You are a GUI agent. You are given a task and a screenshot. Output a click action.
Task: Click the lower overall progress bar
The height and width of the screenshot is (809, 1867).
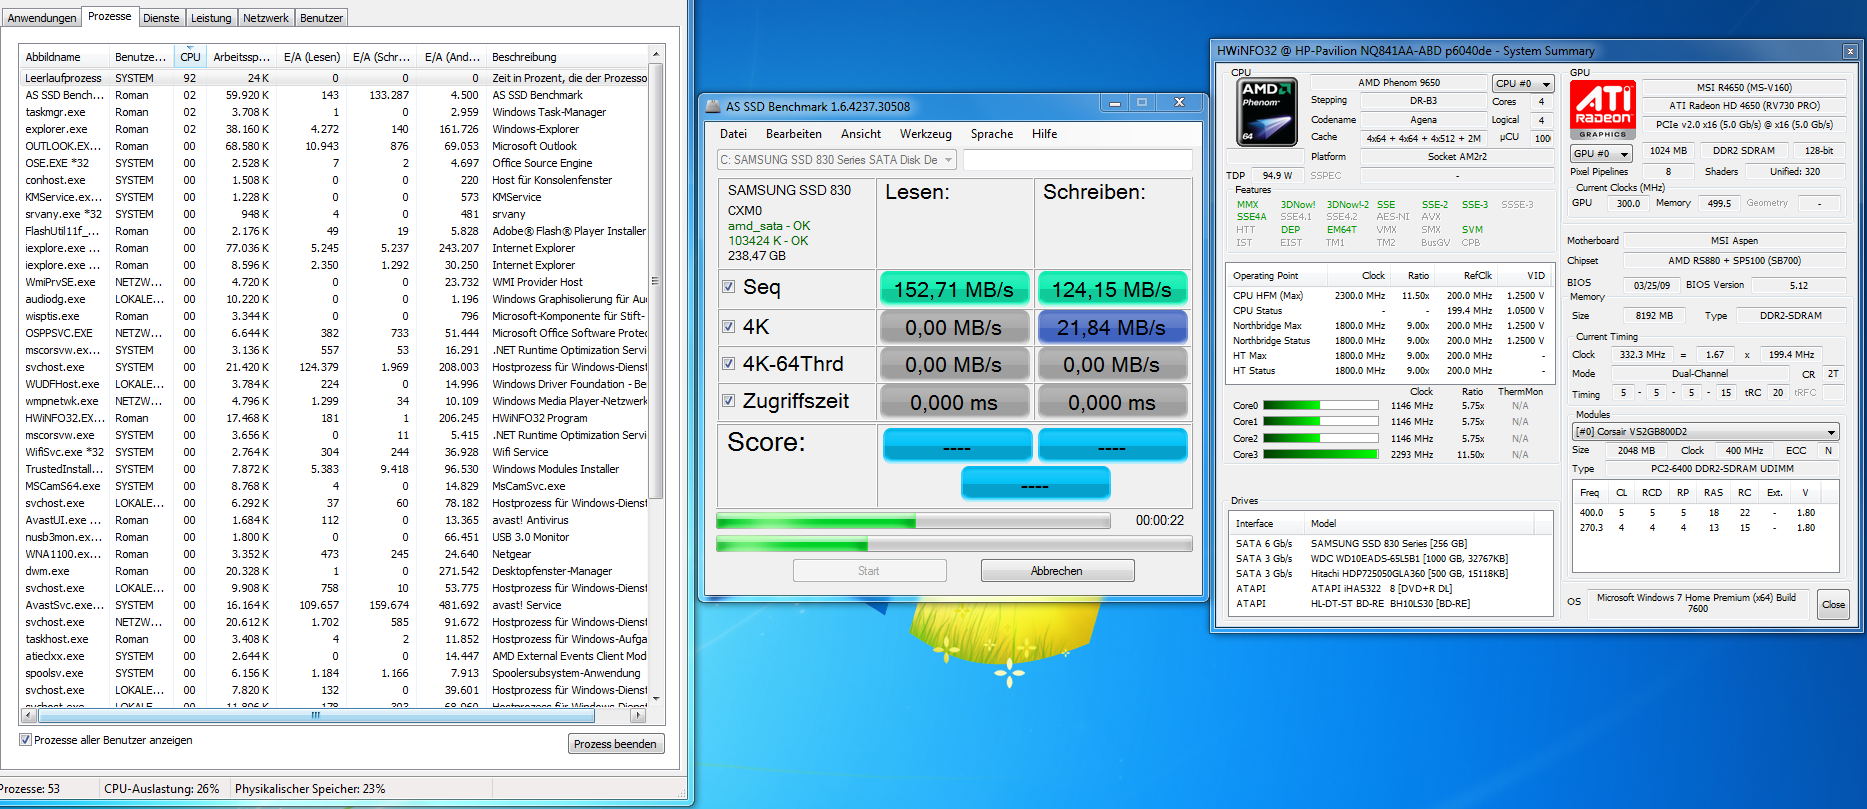[x=954, y=544]
